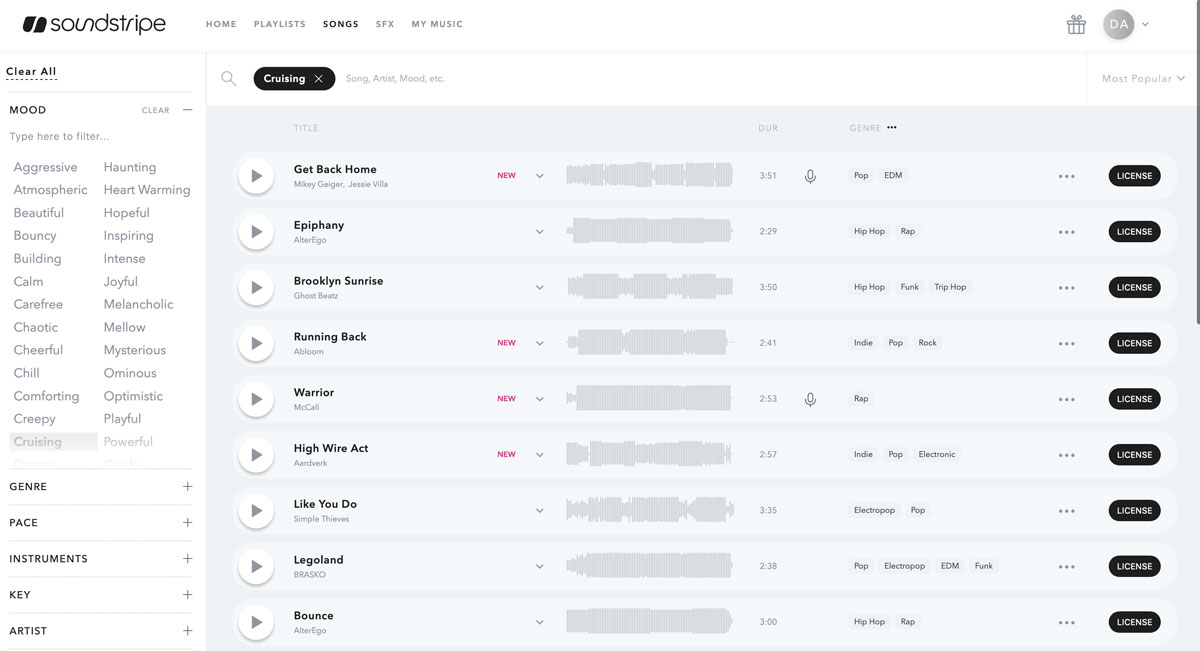1200x651 pixels.
Task: Expand details chevron for Like You Do
Action: 540,511
